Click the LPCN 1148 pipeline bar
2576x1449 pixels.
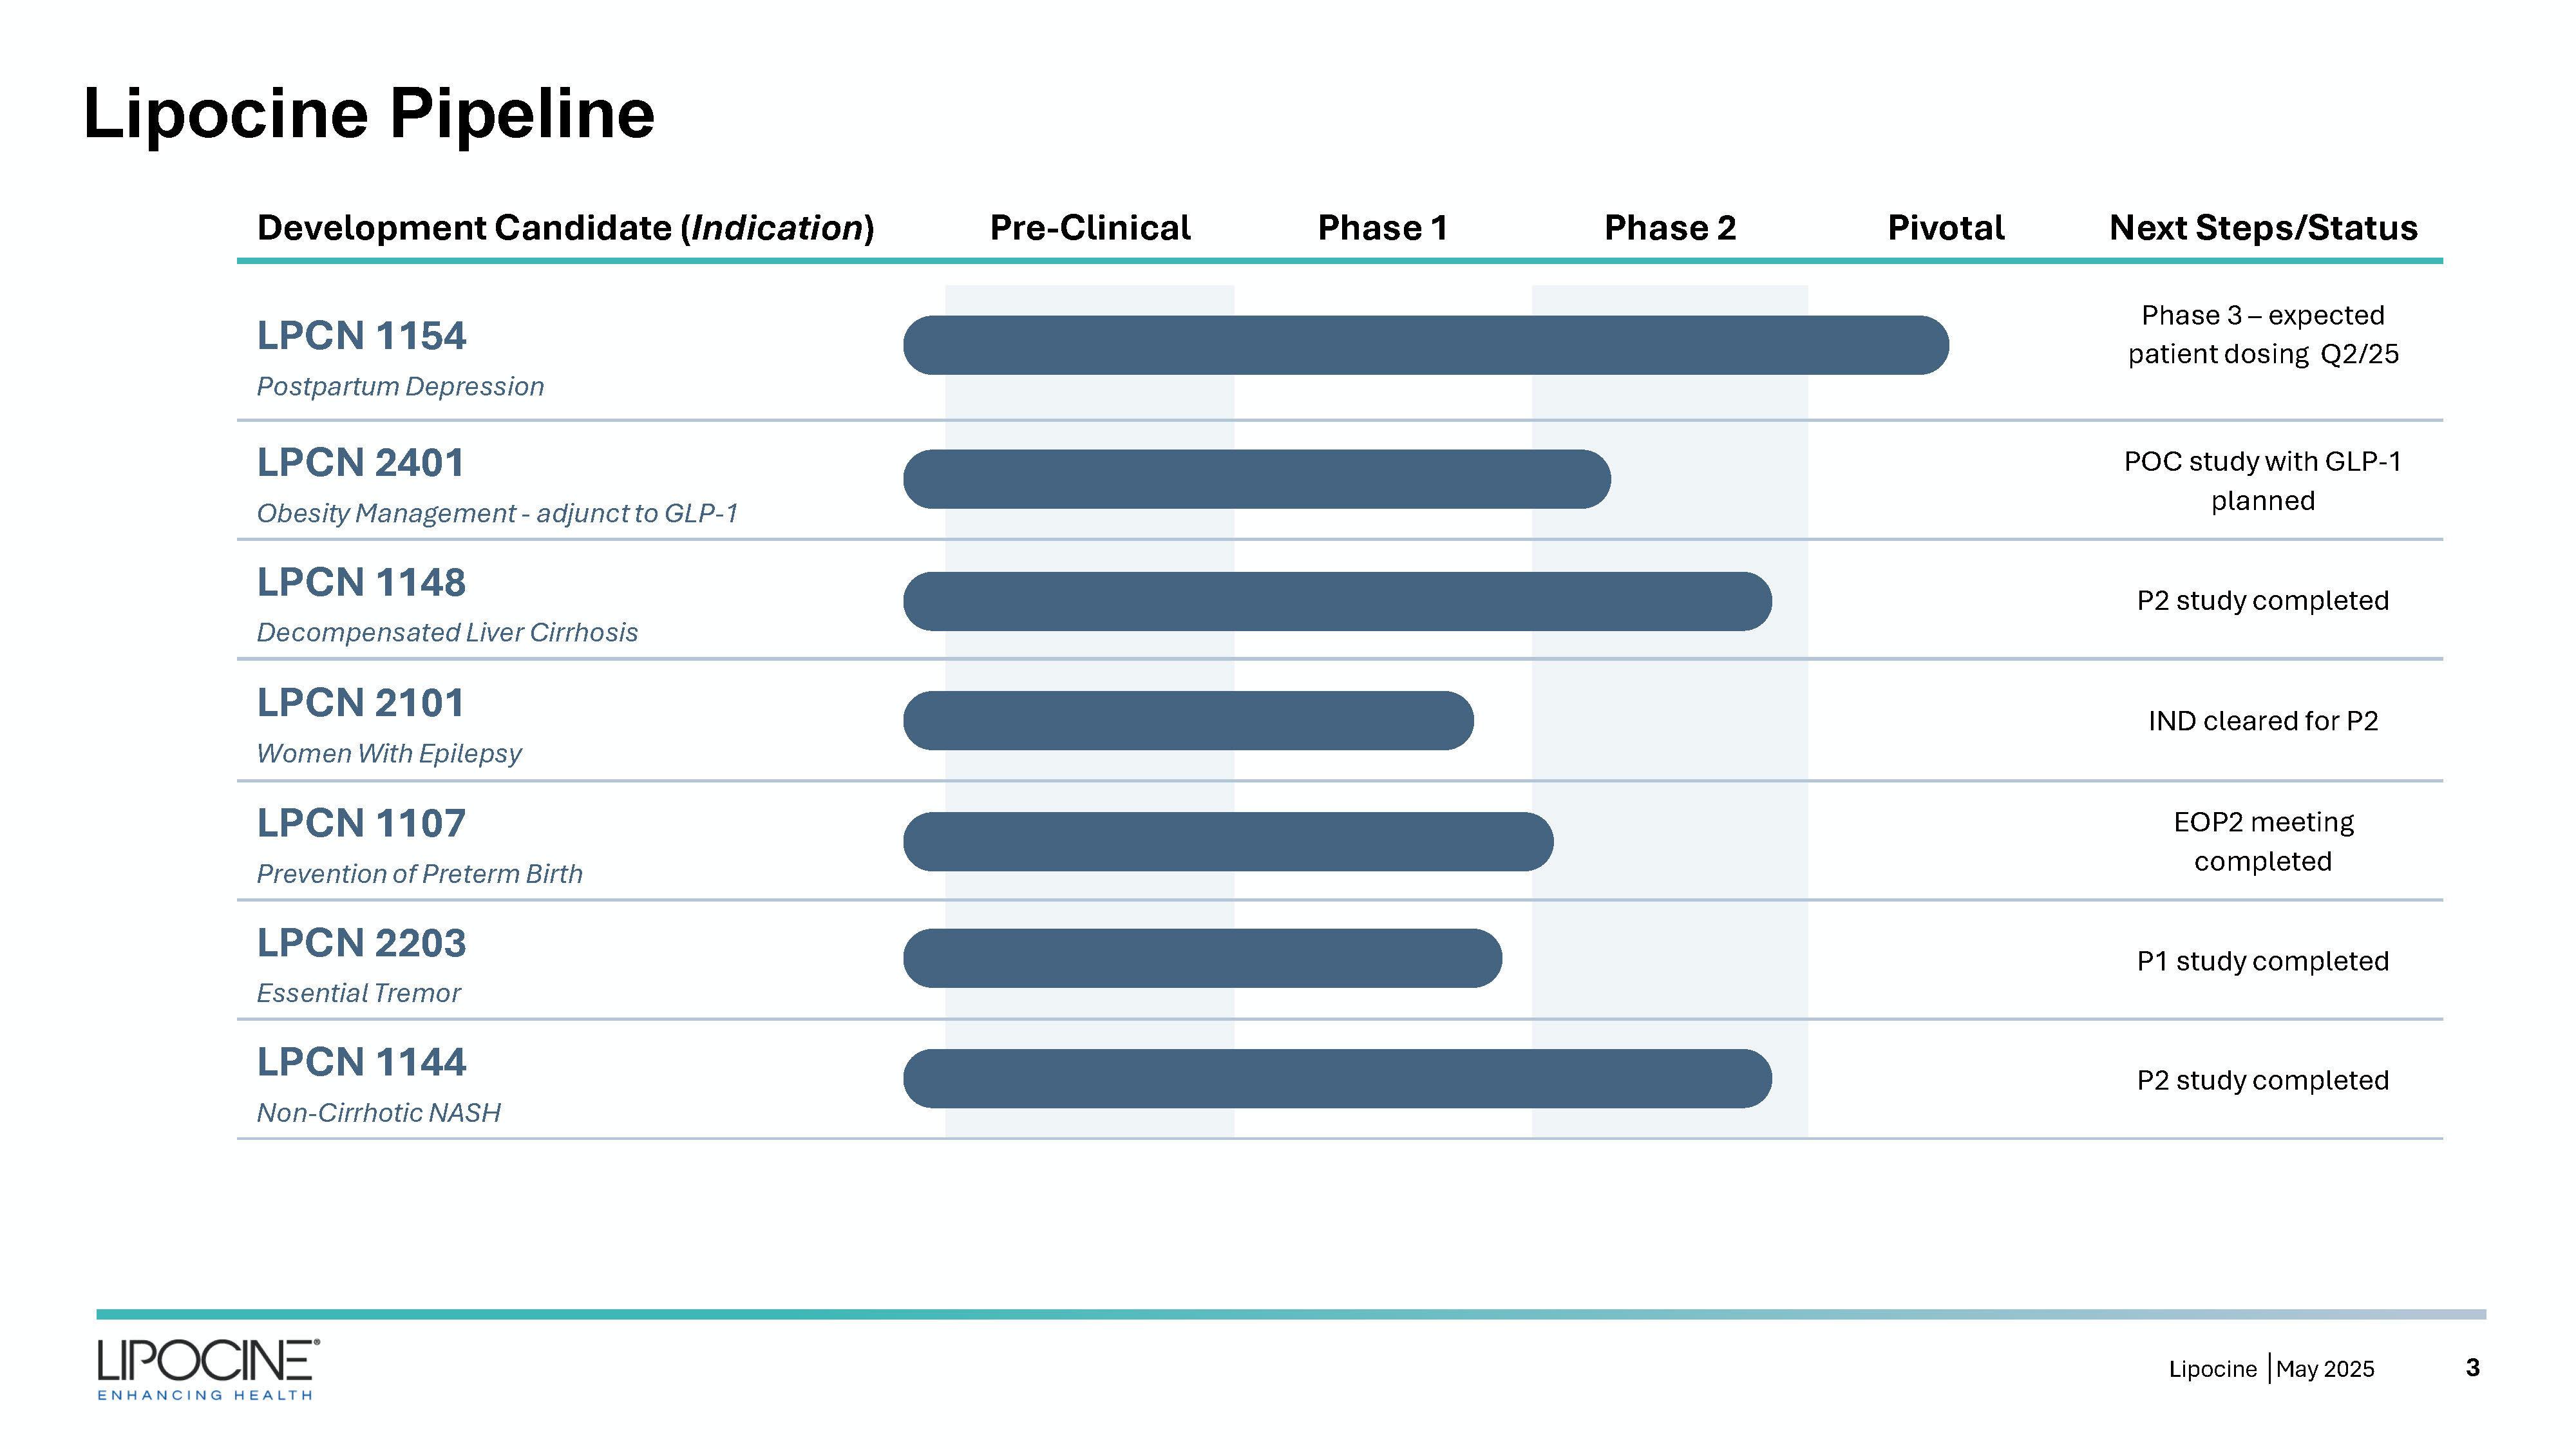(x=1337, y=601)
